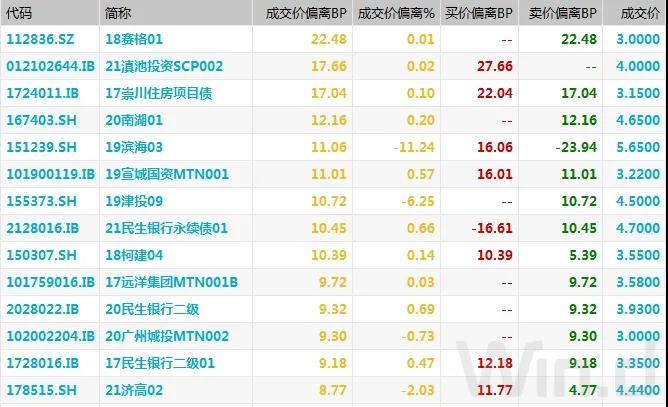Select bond name 17远洋集团MTN001B
Screen dimensions: 668x407
point(171,282)
